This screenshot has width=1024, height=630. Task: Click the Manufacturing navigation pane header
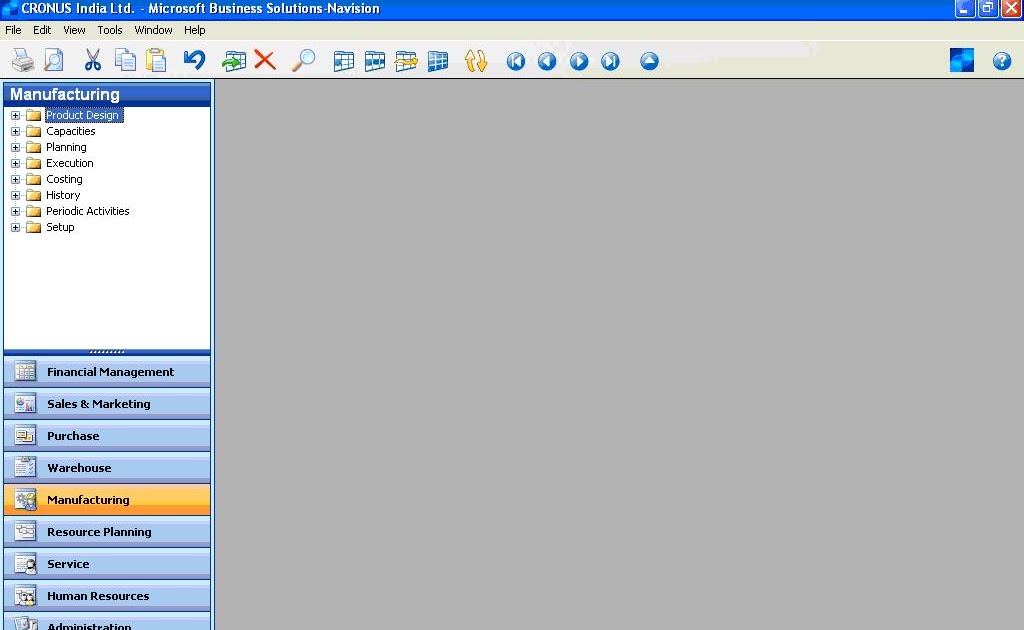tap(107, 94)
